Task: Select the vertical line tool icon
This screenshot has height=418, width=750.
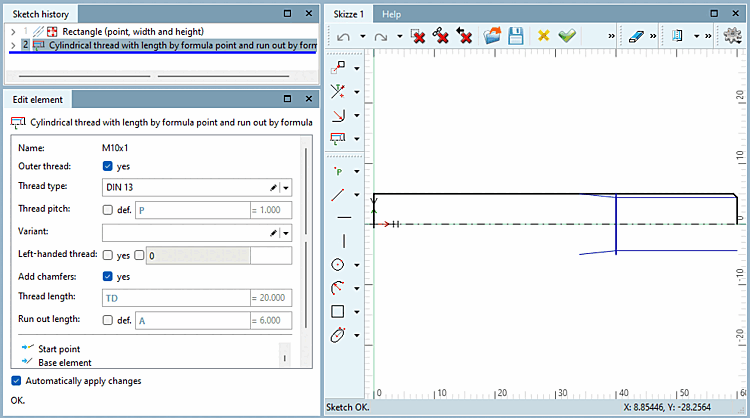Action: pos(344,241)
